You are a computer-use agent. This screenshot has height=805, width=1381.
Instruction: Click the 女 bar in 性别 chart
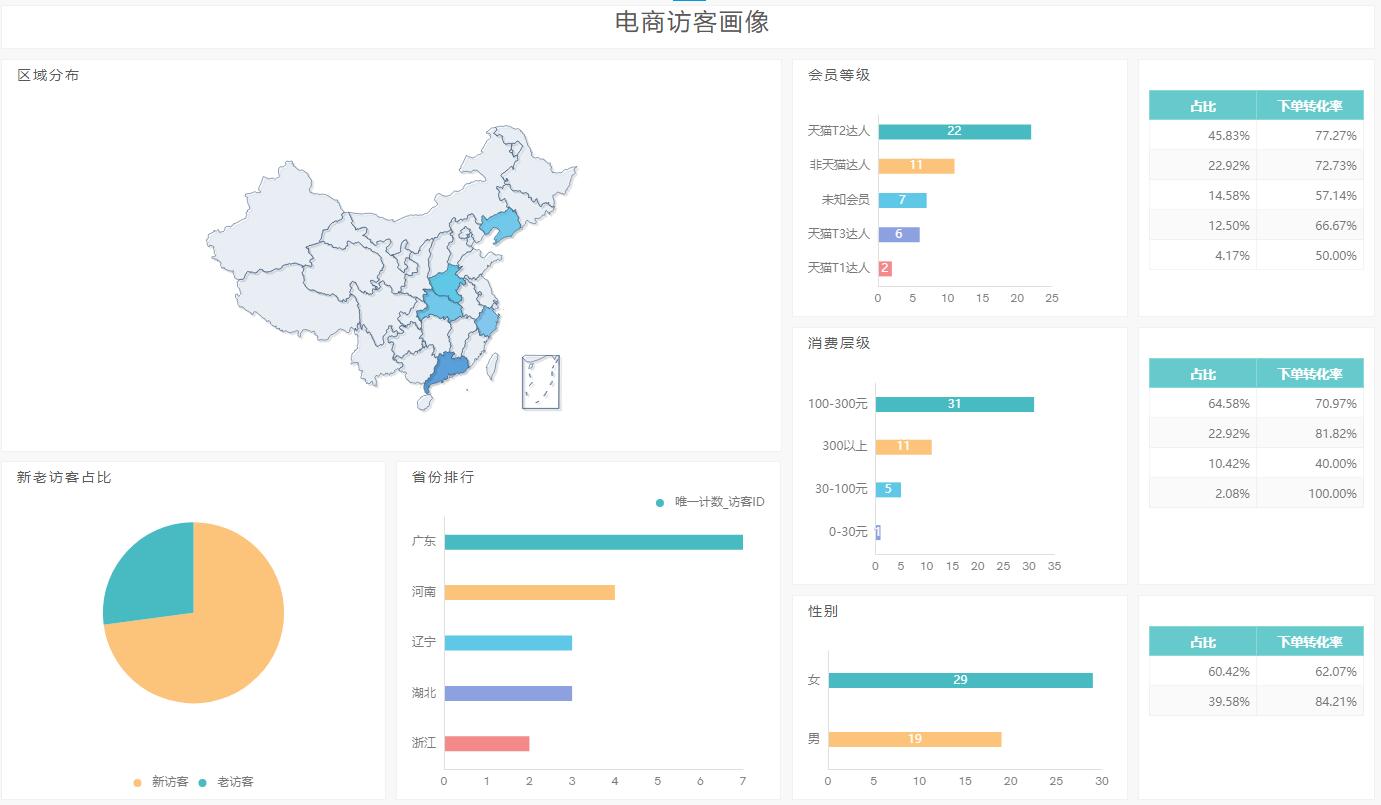[960, 680]
